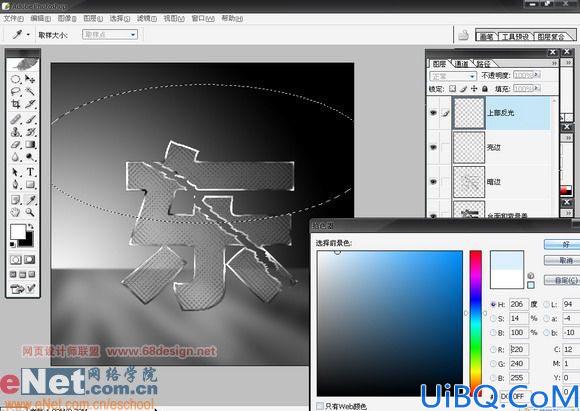This screenshot has width=580, height=411.
Task: Select the Notes tool
Action: [15, 200]
